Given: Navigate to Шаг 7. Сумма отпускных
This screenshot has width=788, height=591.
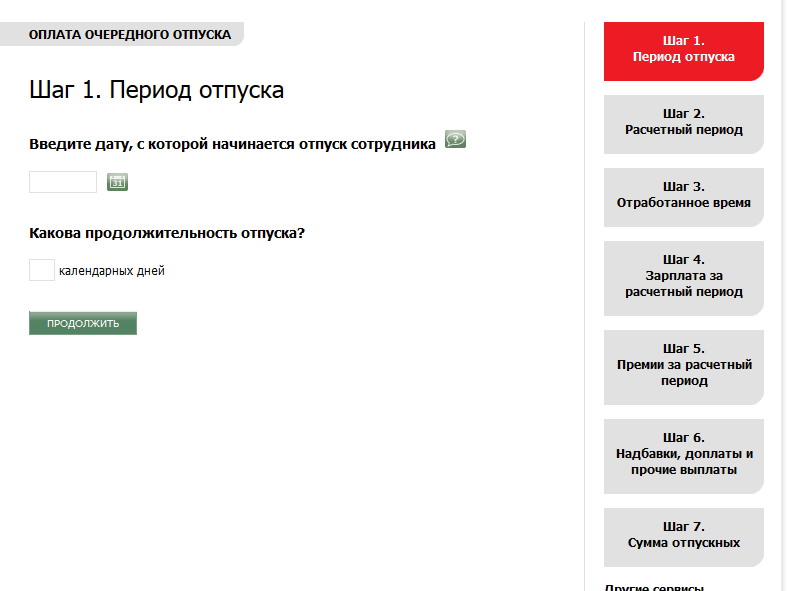Looking at the screenshot, I should point(683,535).
